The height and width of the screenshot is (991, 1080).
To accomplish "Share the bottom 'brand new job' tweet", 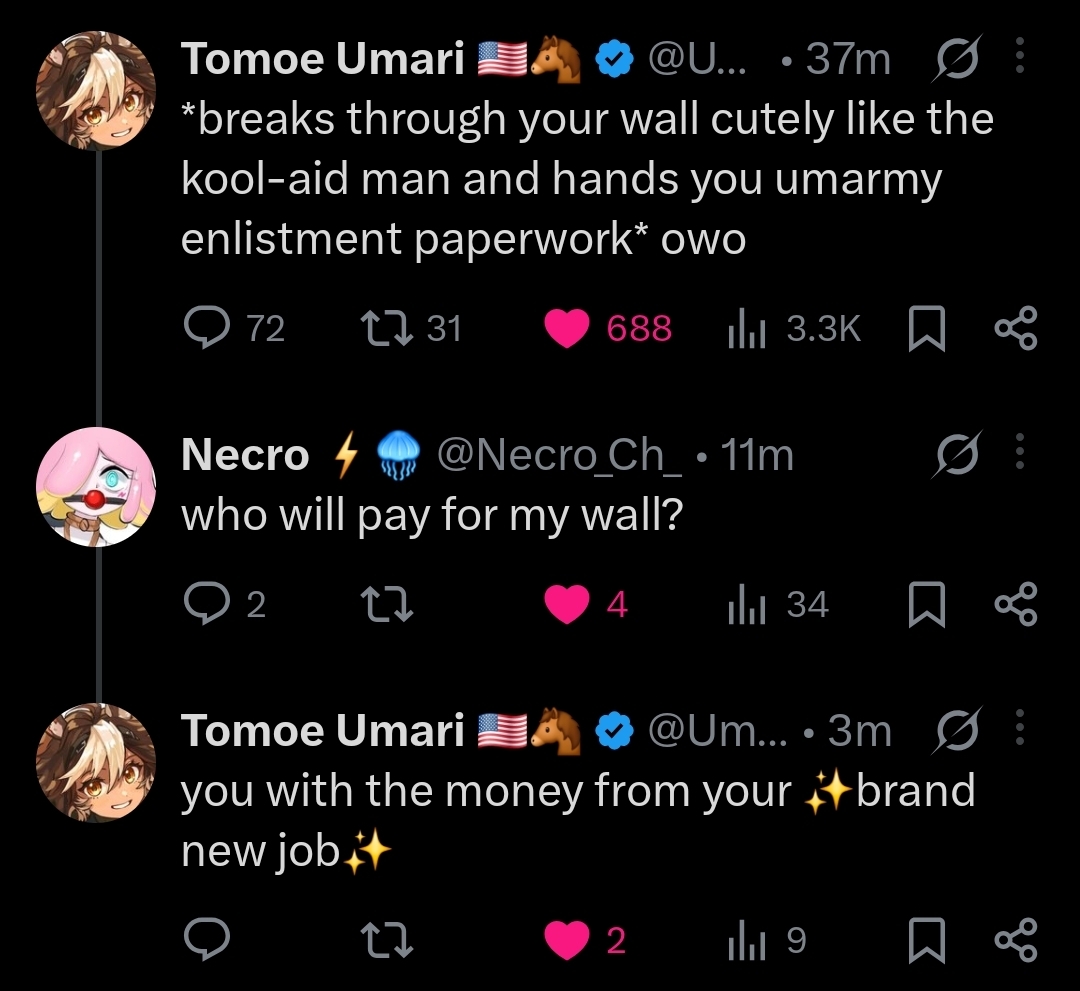I will (x=1017, y=939).
